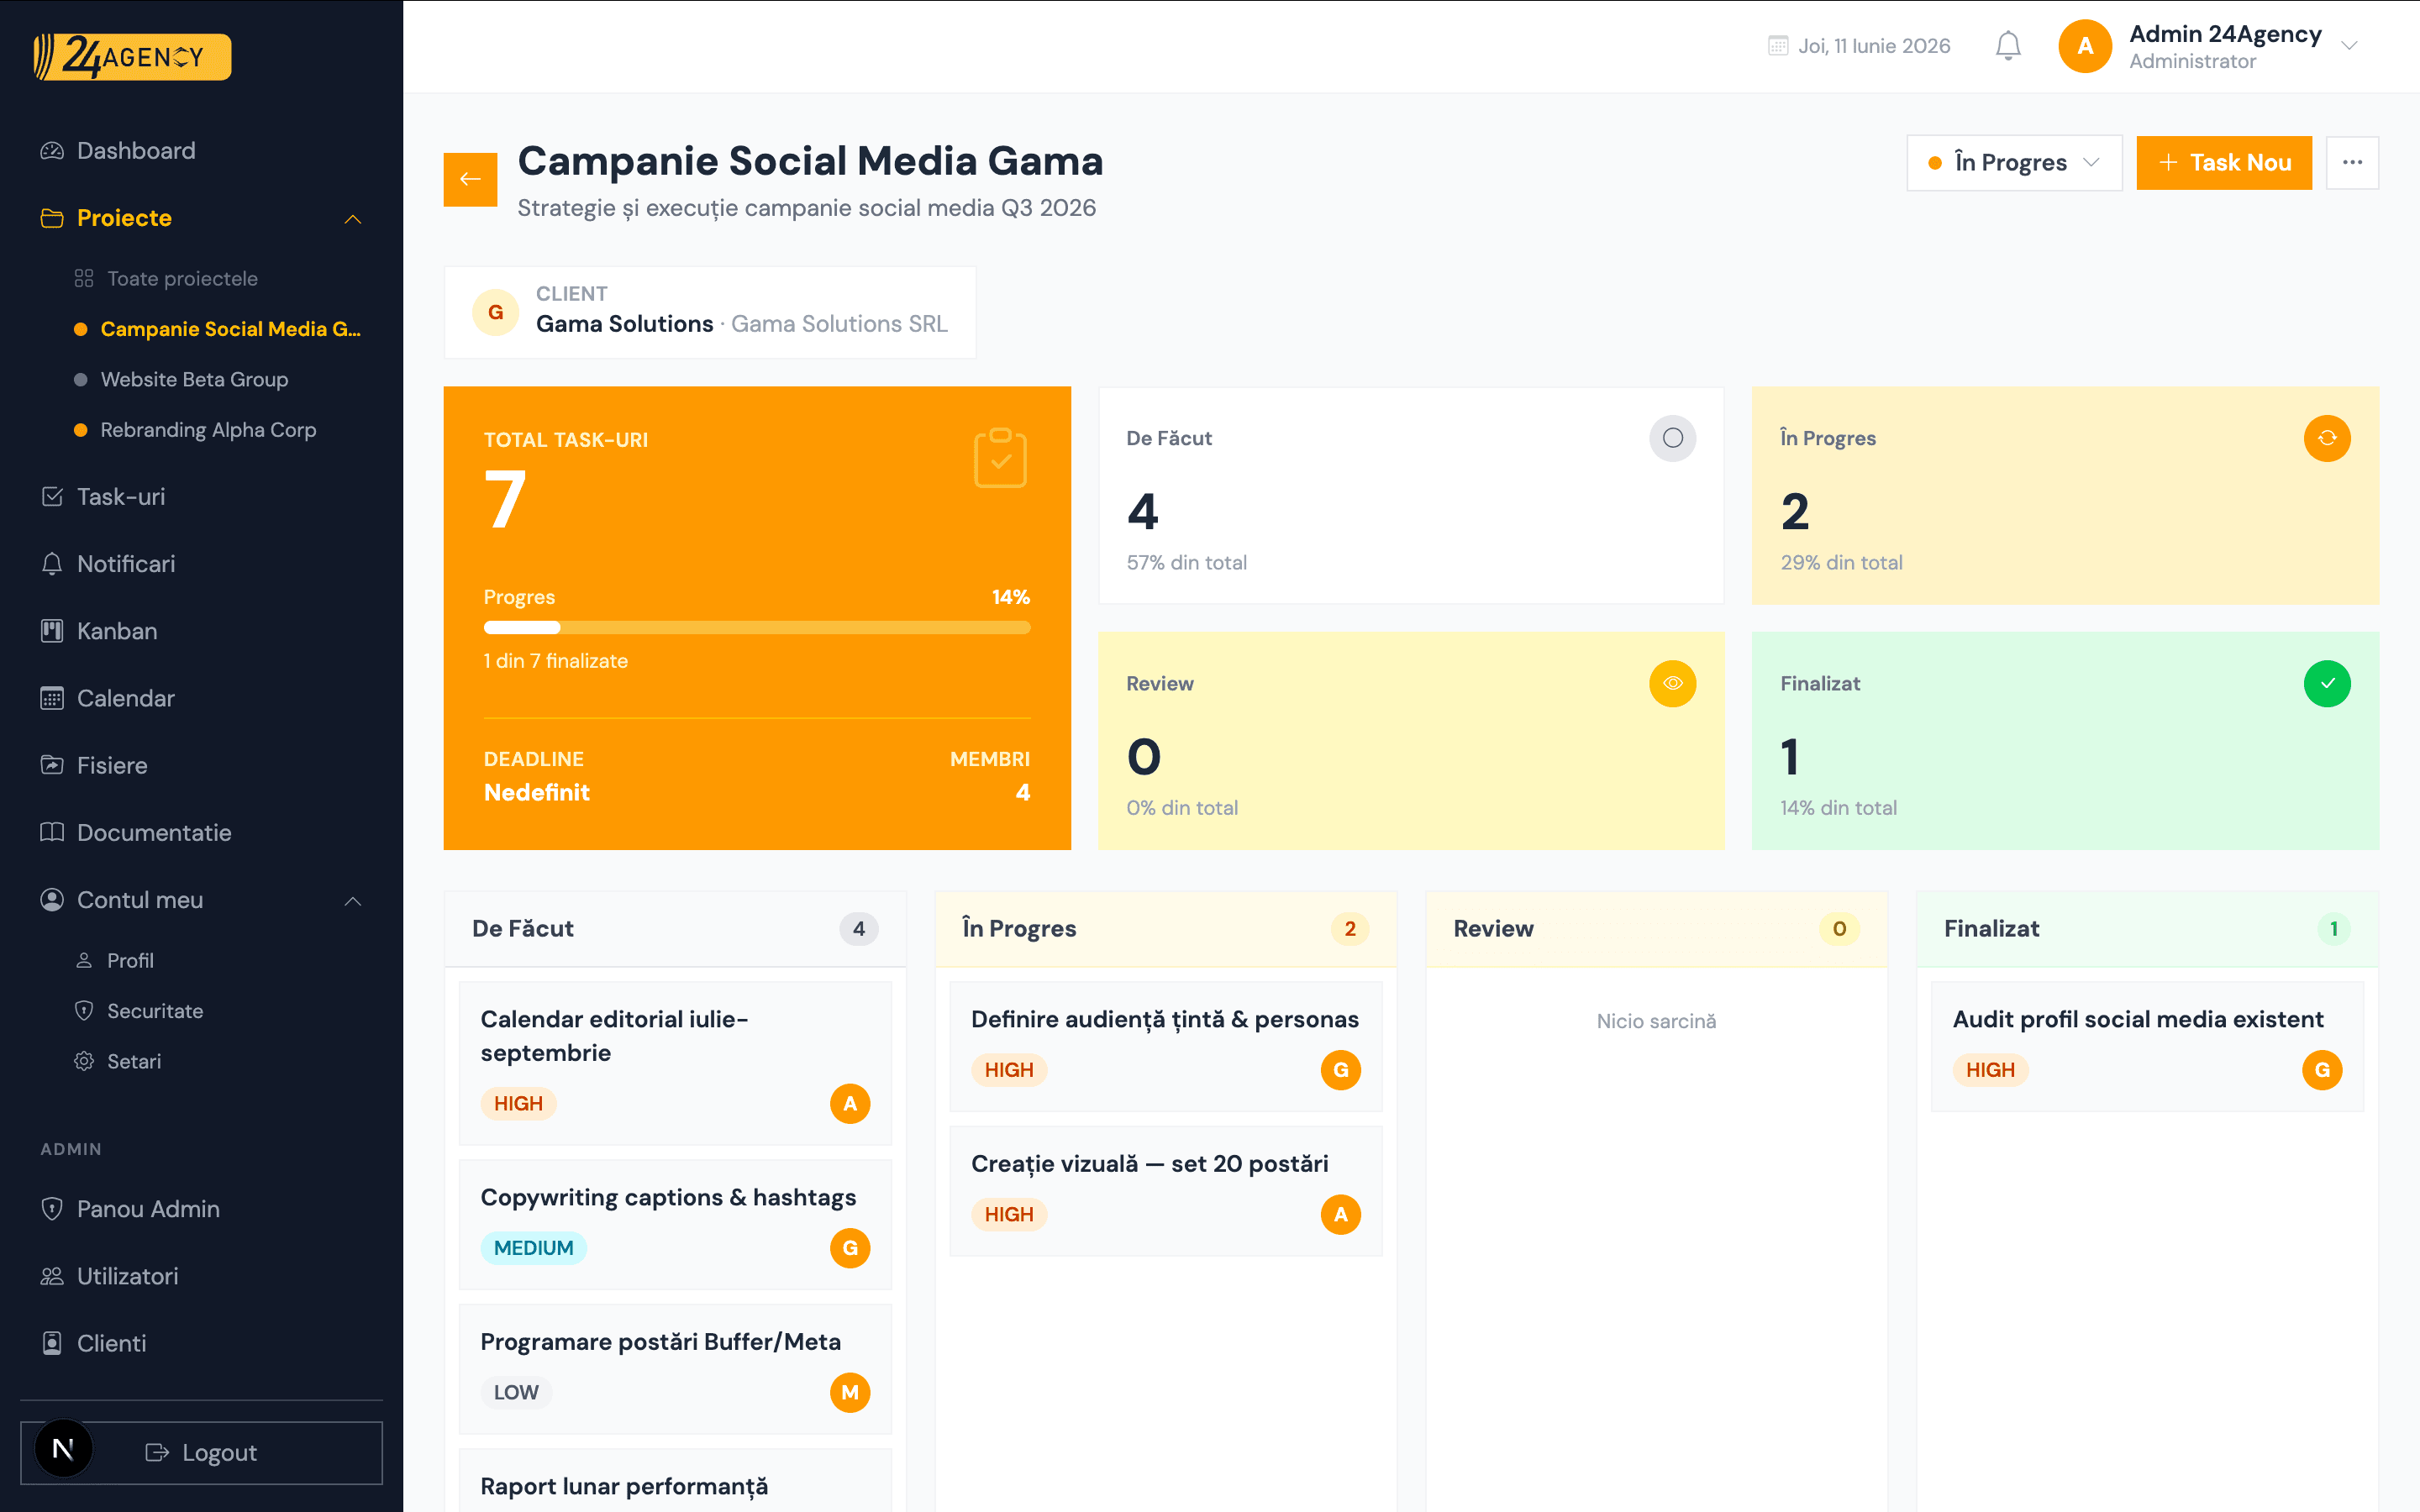Collapse the Contul meu section chevron
Viewport: 2420px width, 1512px height.
point(353,901)
